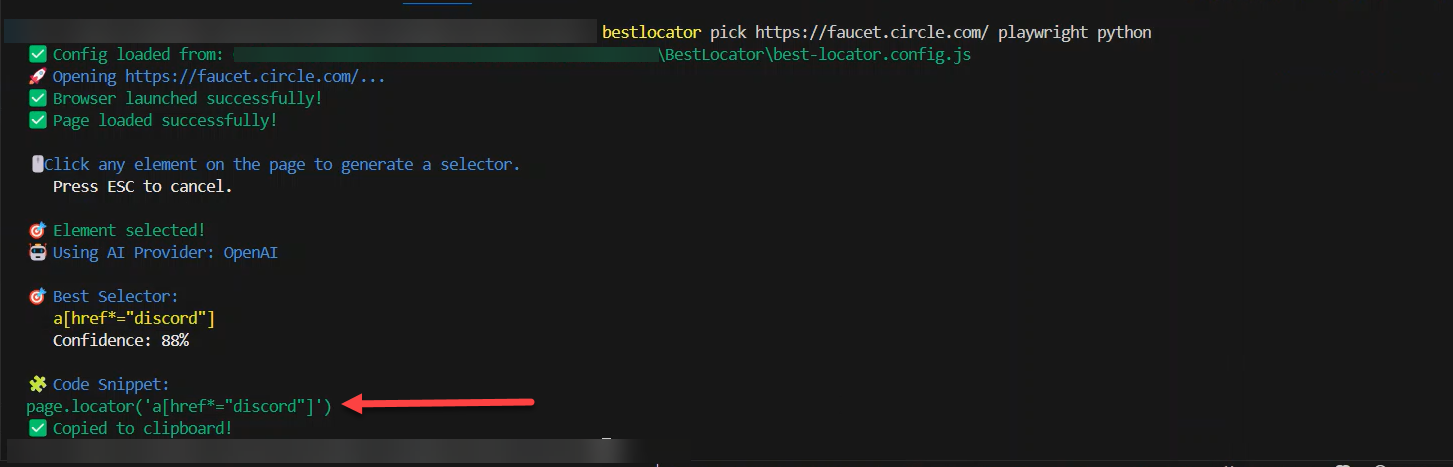Click the rocket emoji before 'Opening'
The width and height of the screenshot is (1453, 467).
tap(38, 76)
